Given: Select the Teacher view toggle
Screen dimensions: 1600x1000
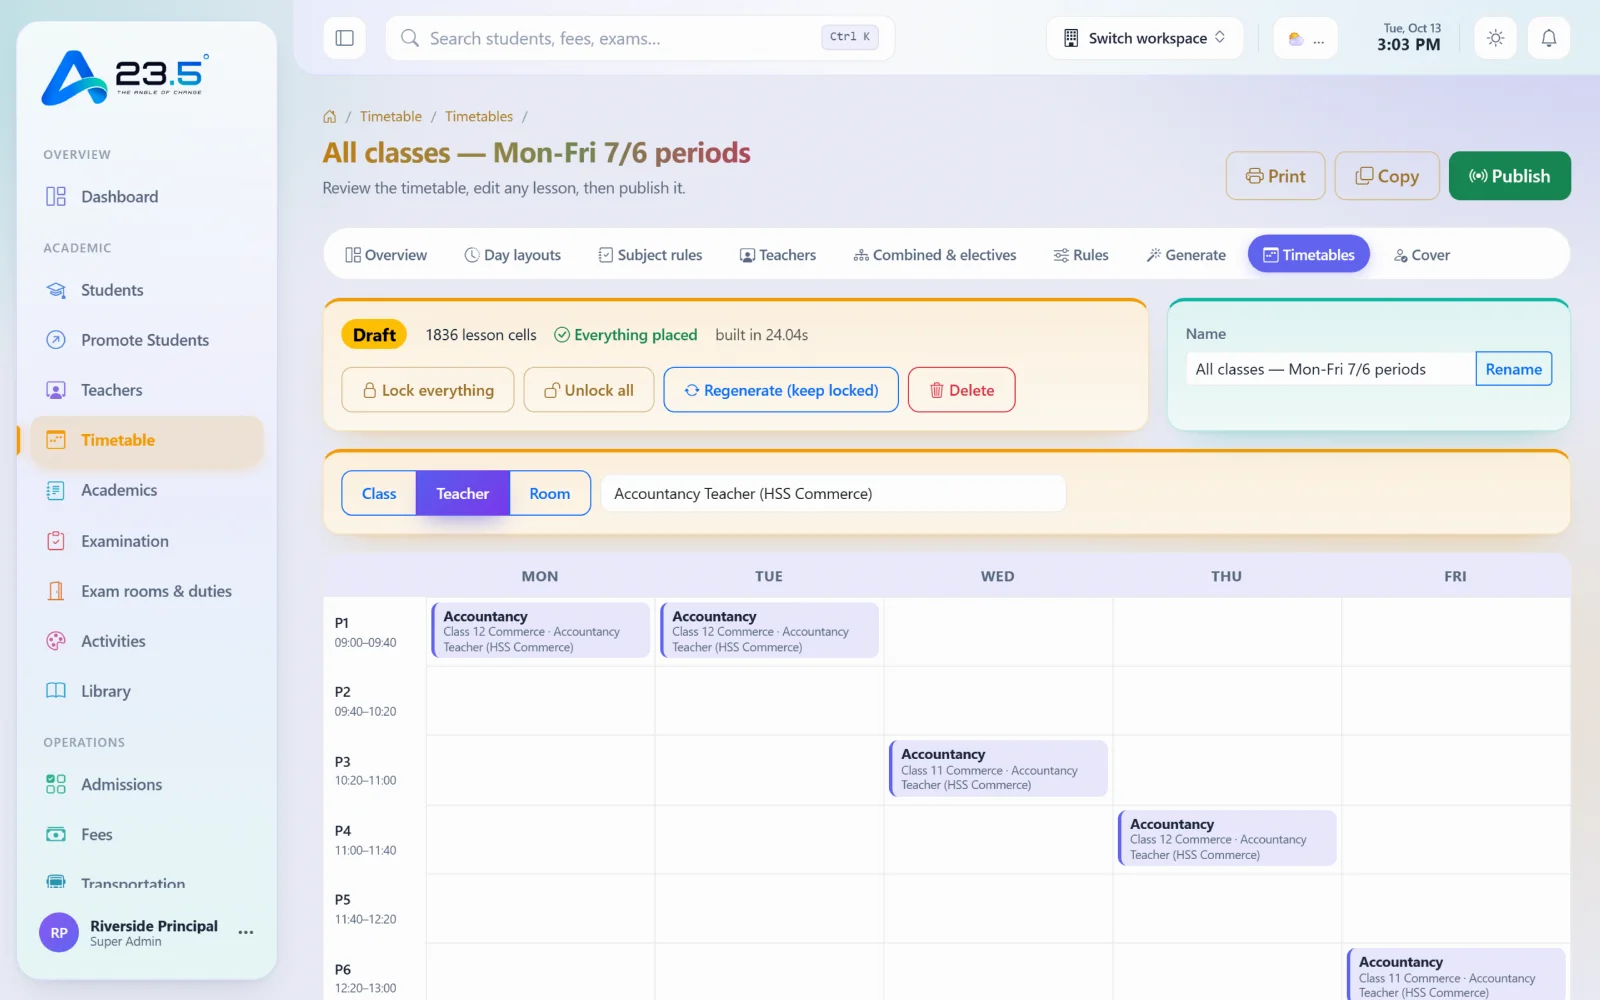Looking at the screenshot, I should tap(463, 494).
